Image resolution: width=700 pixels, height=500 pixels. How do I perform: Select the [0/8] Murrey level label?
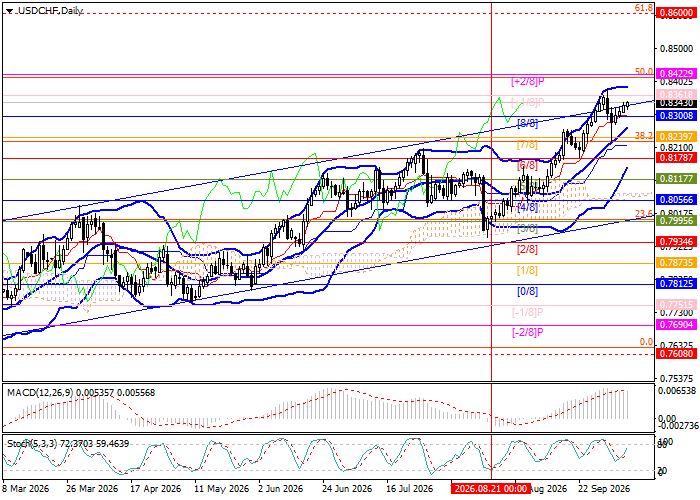527,292
